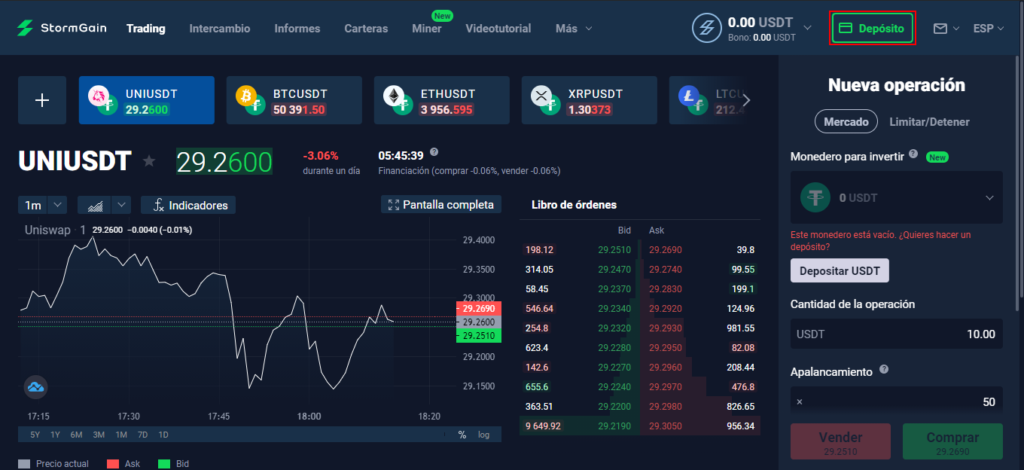1024x470 pixels.
Task: Click the 9 649.92 volume in order book
Action: point(544,426)
